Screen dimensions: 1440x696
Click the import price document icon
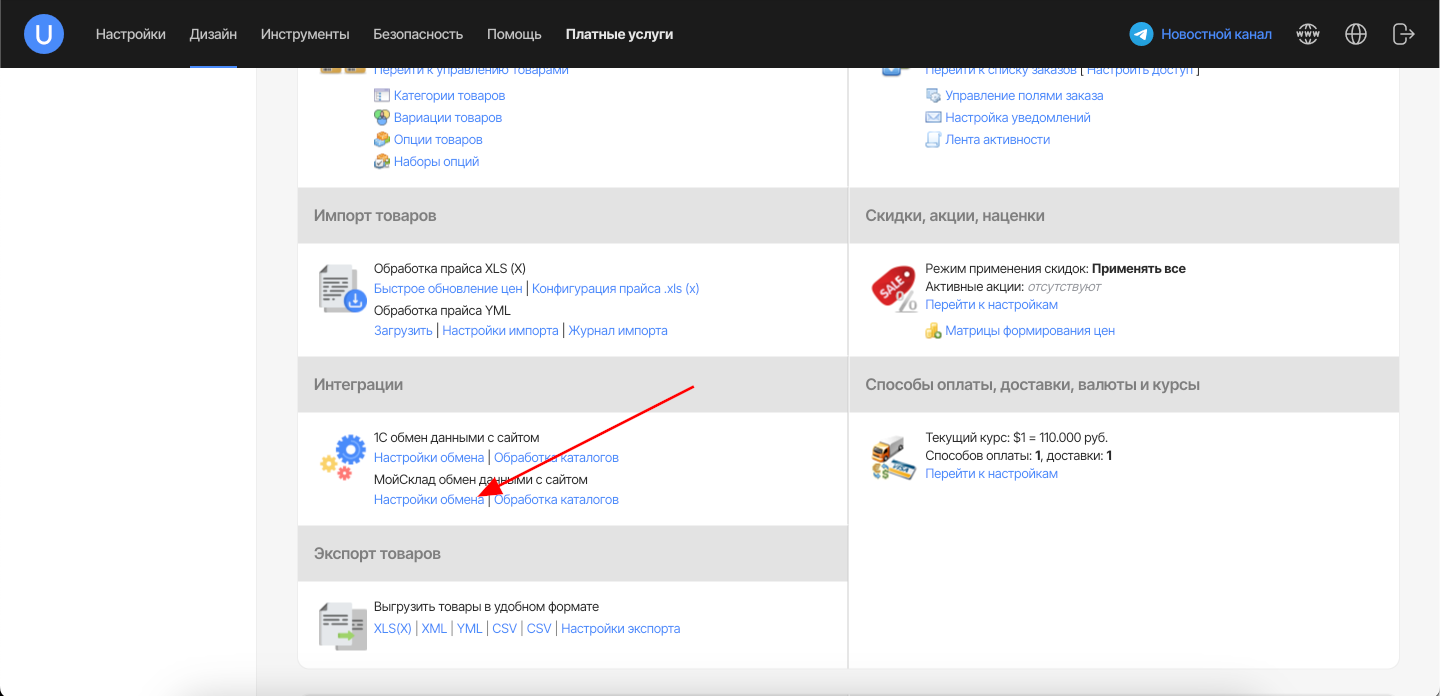coord(342,289)
